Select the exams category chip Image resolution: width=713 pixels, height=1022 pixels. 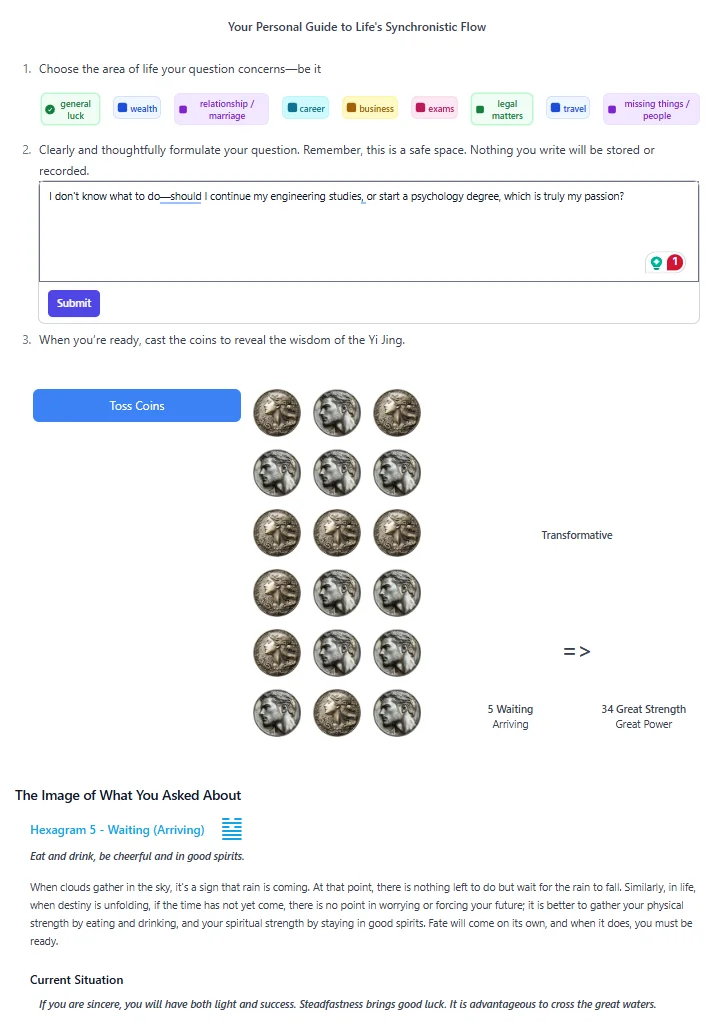click(435, 109)
